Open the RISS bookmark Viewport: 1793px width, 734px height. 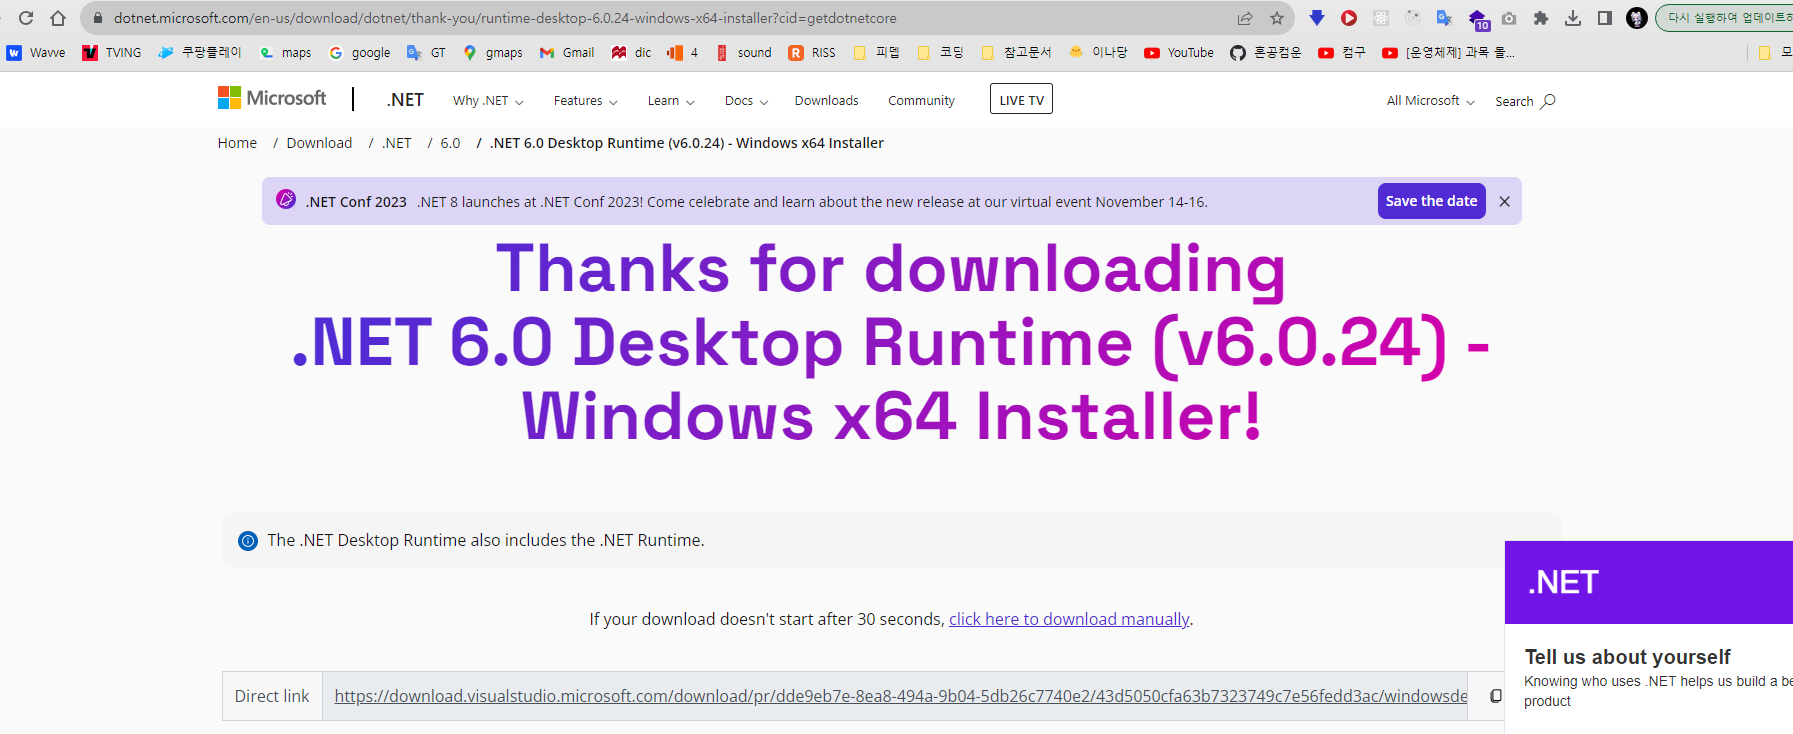(x=812, y=53)
